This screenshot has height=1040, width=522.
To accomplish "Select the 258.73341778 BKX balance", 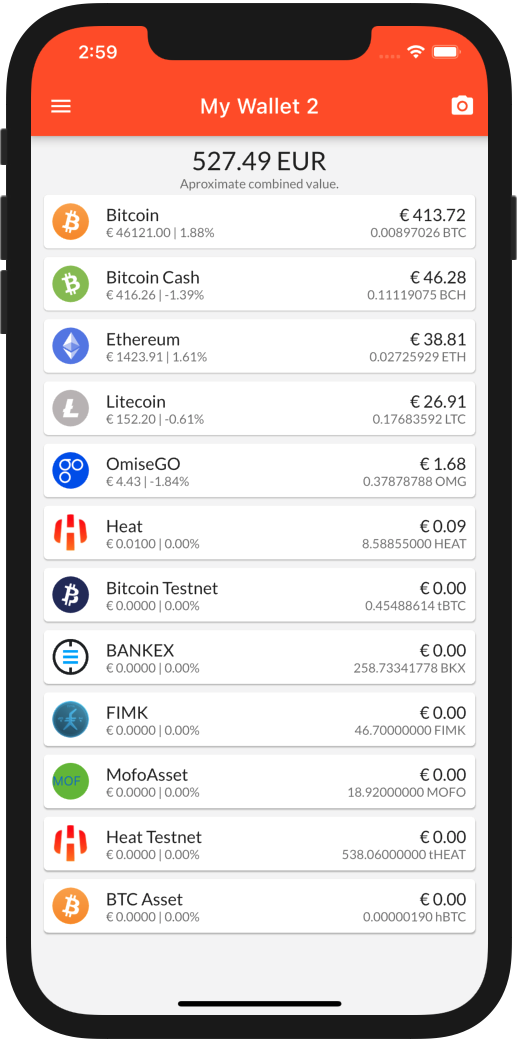I will [409, 668].
